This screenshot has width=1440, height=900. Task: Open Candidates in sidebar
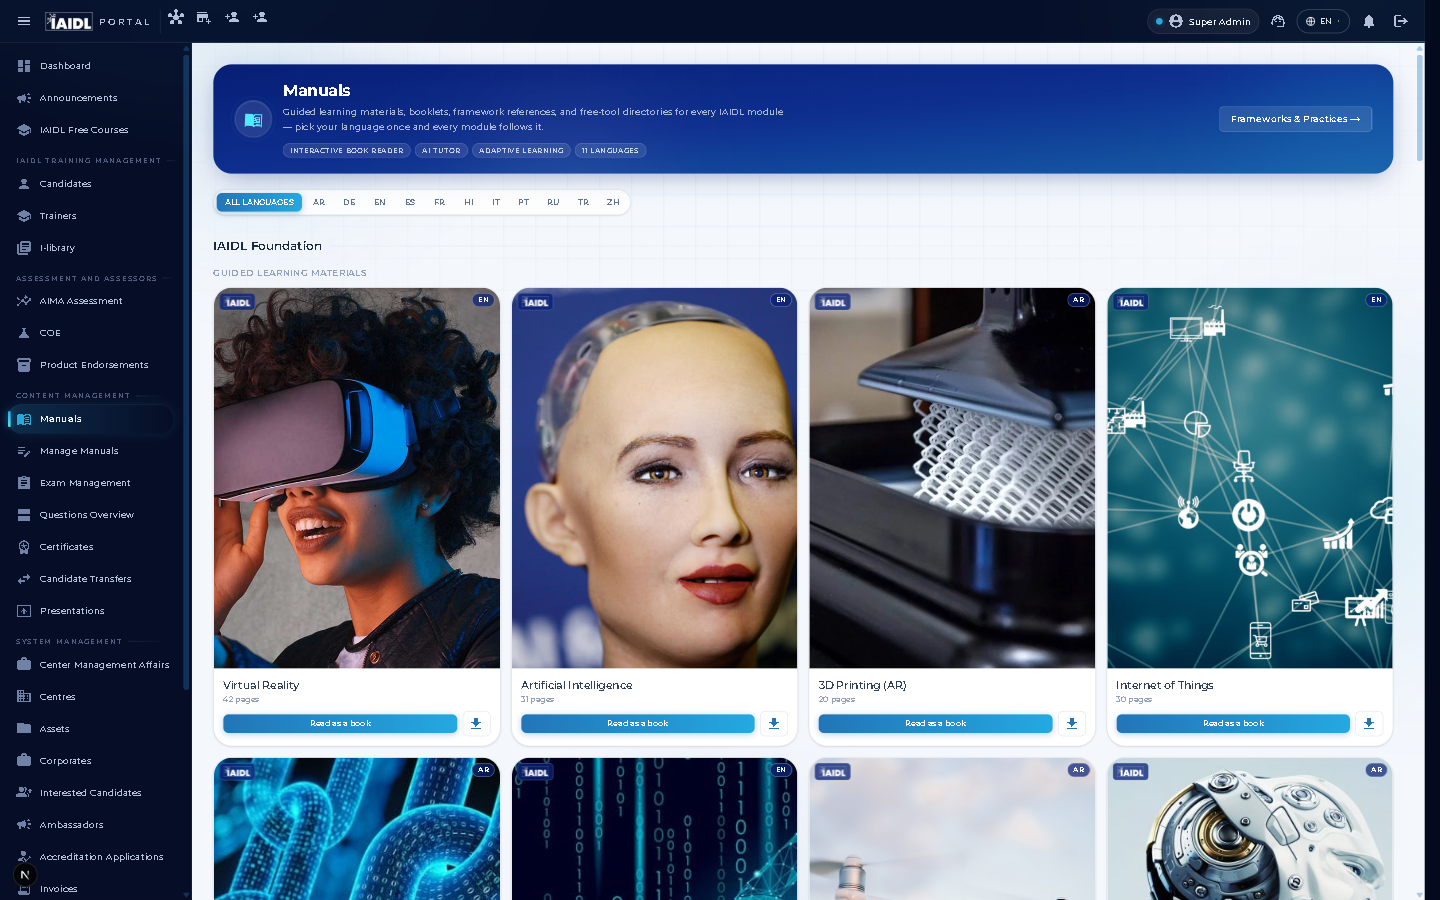[x=90, y=184]
